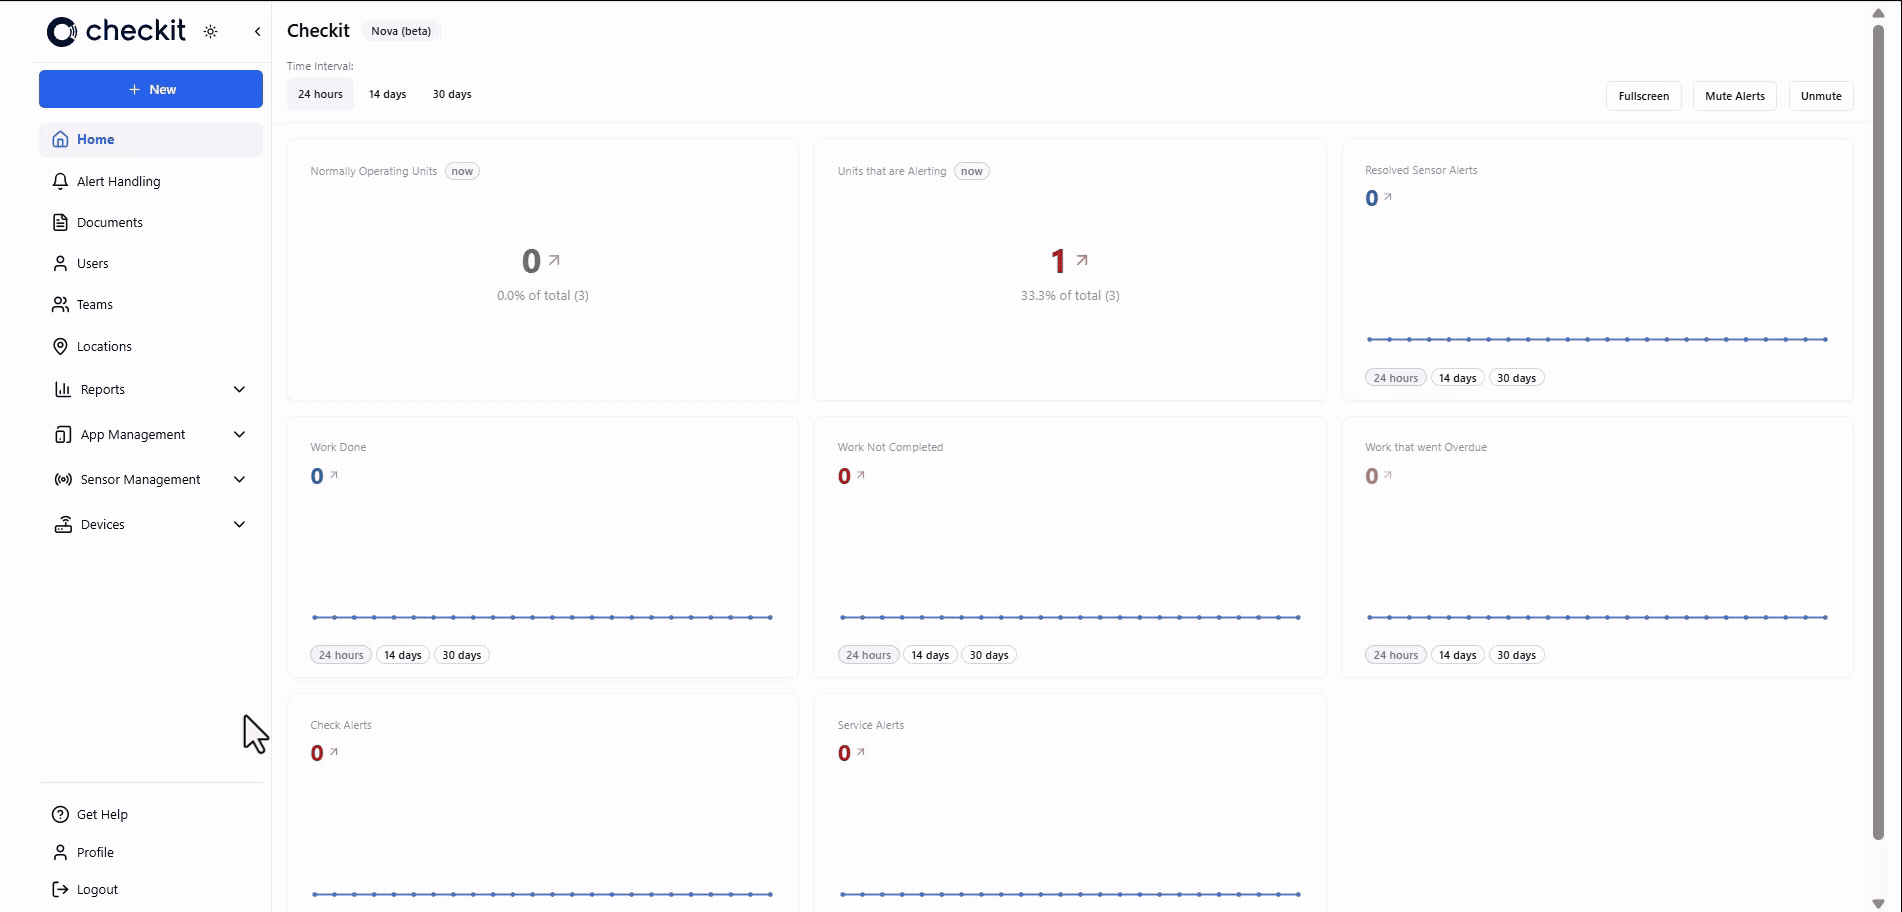Click the Devices router icon
1902x912 pixels.
pyautogui.click(x=63, y=524)
